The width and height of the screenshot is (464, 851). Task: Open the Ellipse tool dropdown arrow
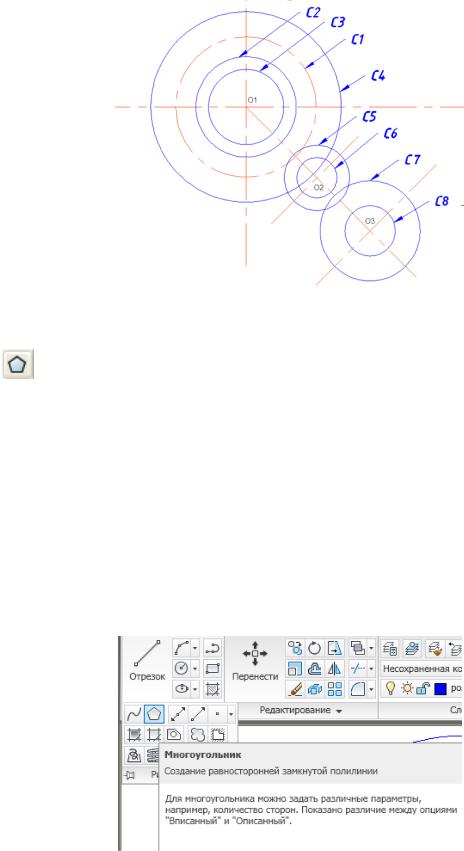click(194, 688)
